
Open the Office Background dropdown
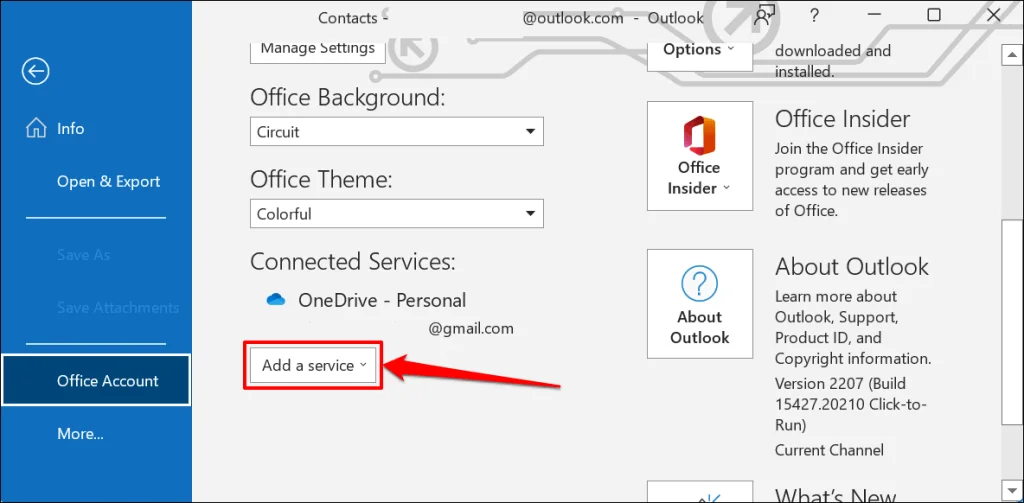tap(396, 131)
